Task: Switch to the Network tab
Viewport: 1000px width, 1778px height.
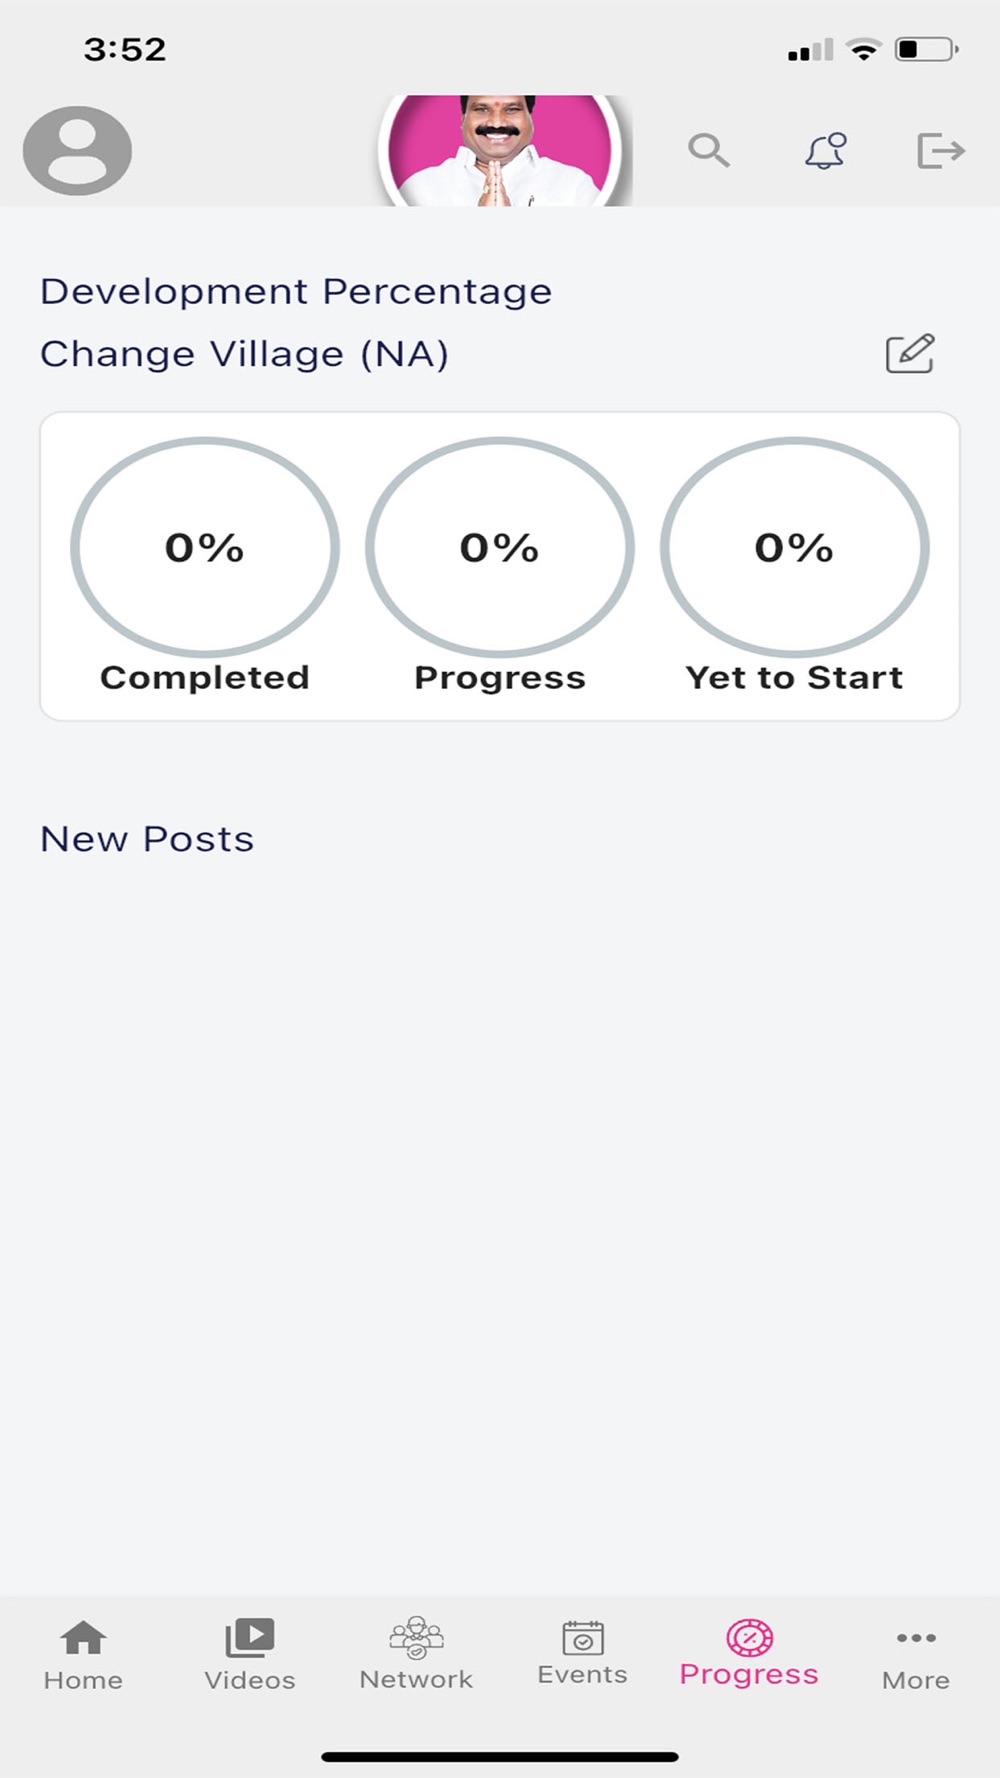Action: (416, 1654)
